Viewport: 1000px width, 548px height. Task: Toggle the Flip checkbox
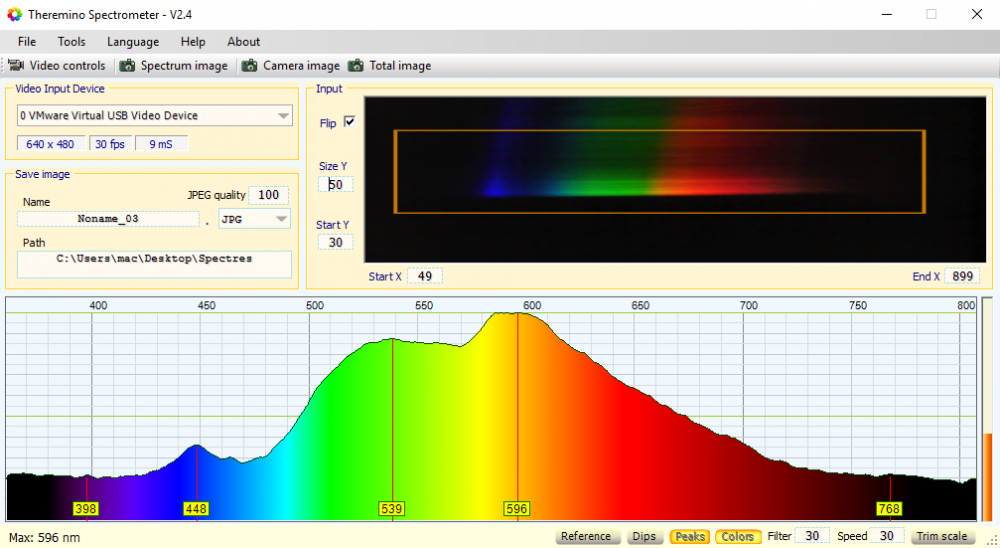349,121
